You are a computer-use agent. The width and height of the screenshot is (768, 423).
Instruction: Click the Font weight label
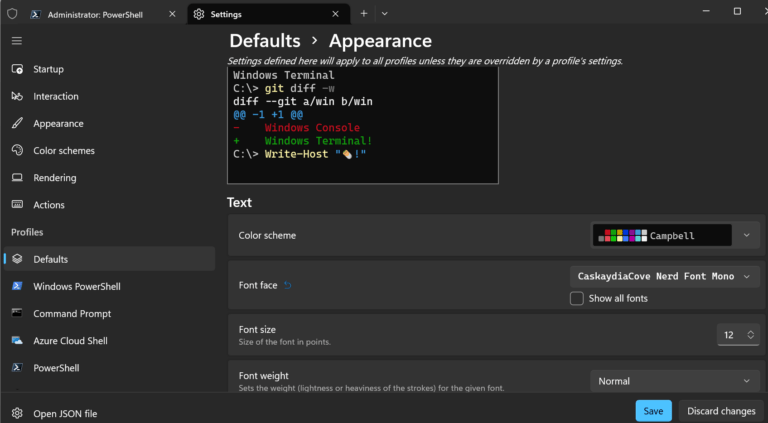pyautogui.click(x=264, y=376)
